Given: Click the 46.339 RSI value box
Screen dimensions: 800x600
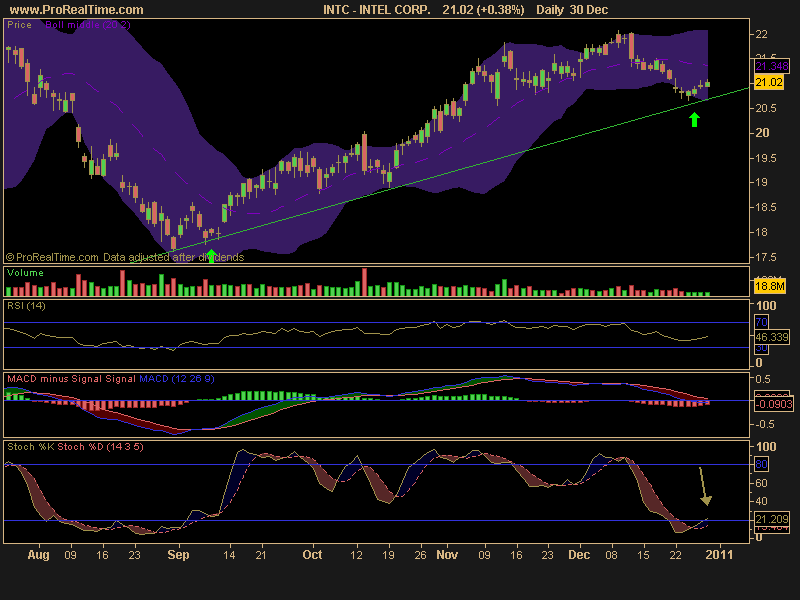Looking at the screenshot, I should tap(772, 337).
